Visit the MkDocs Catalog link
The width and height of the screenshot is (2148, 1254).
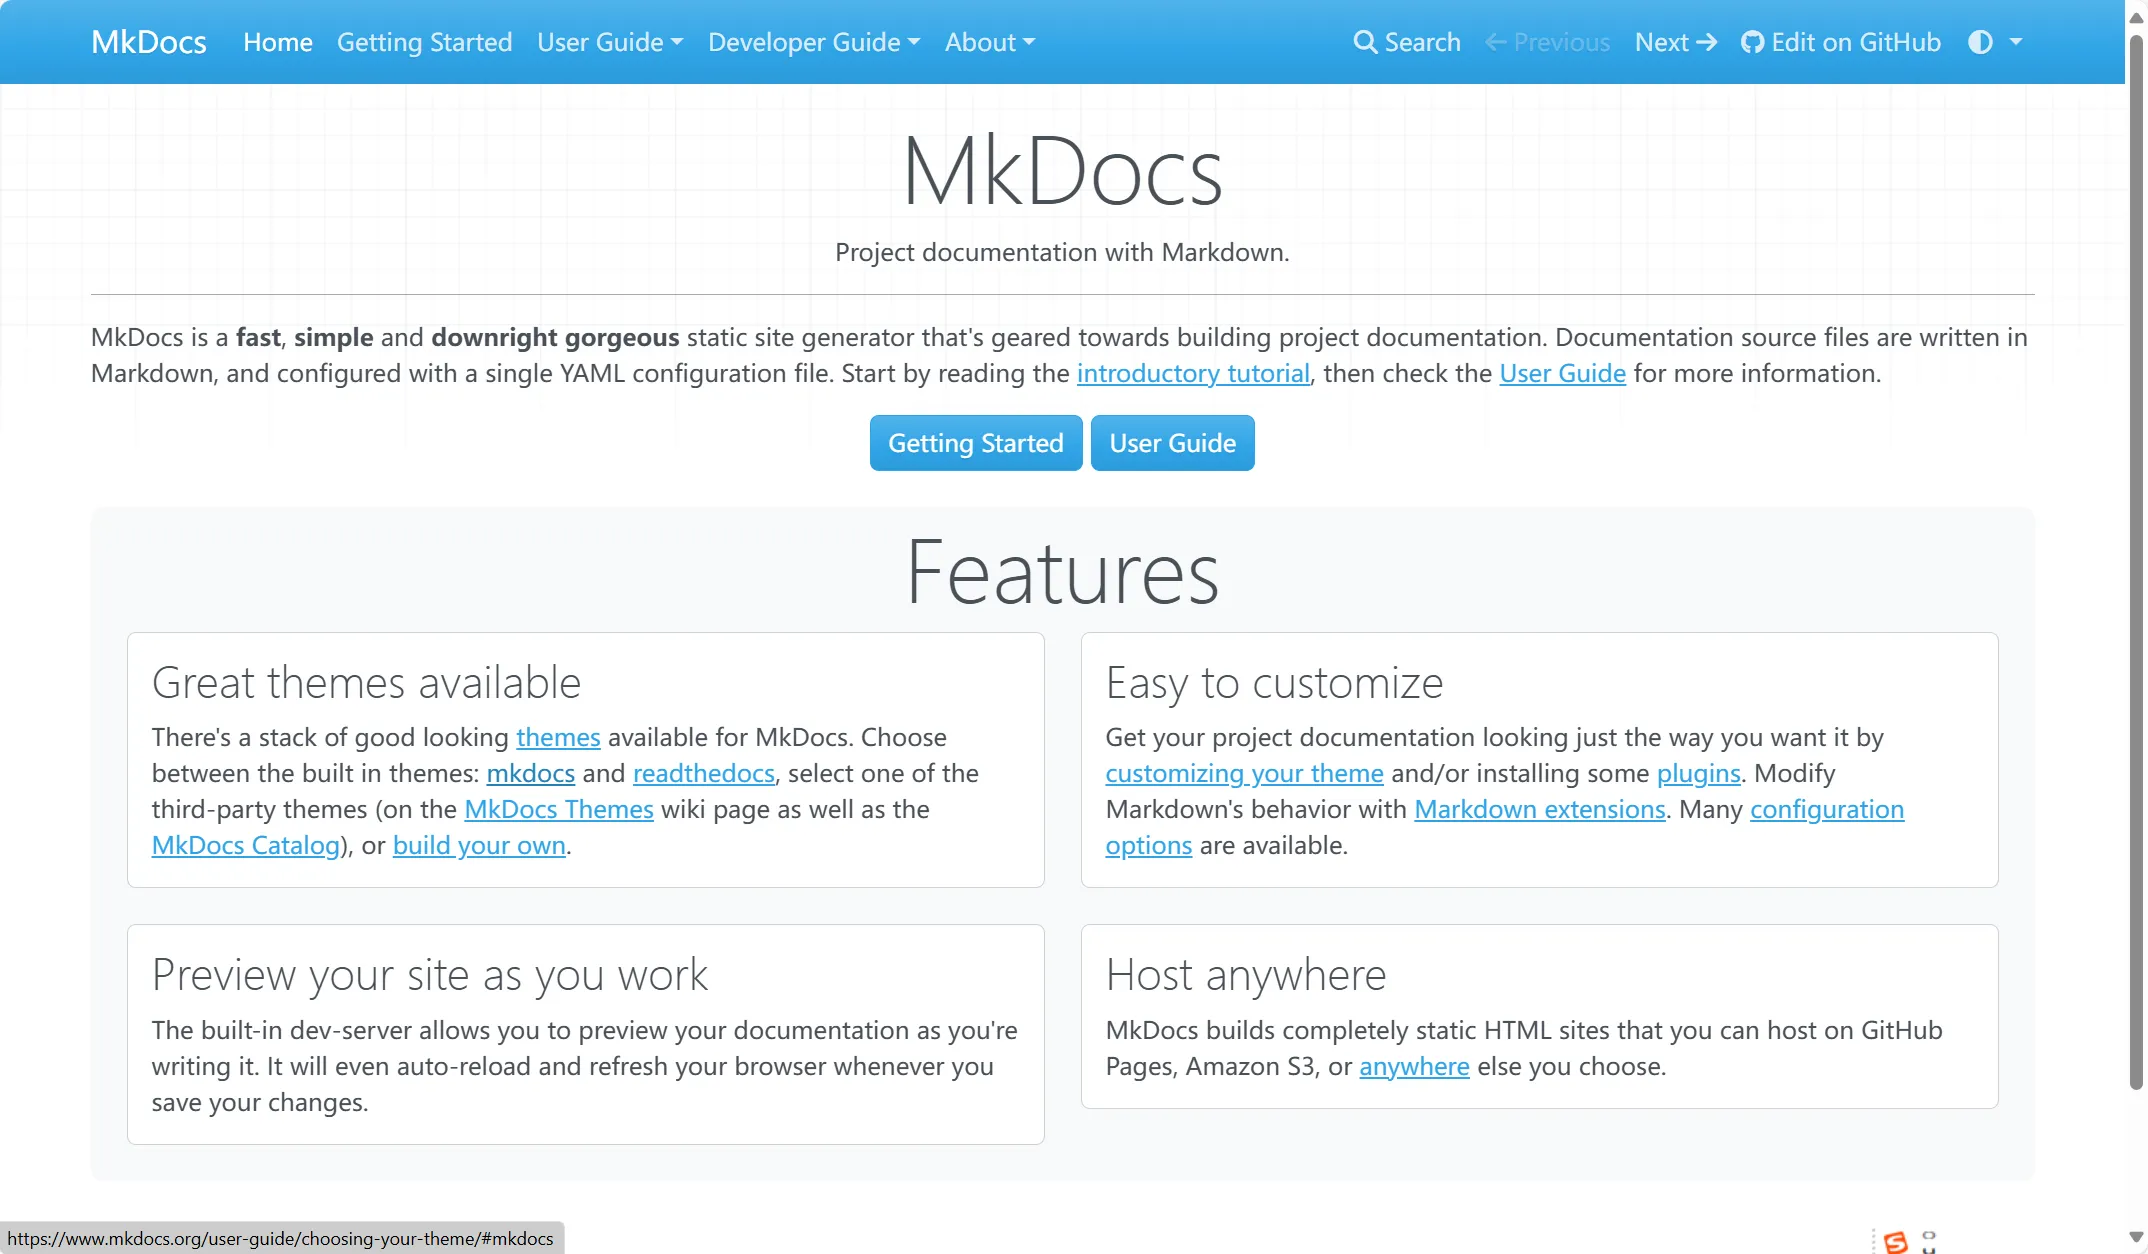coord(246,846)
